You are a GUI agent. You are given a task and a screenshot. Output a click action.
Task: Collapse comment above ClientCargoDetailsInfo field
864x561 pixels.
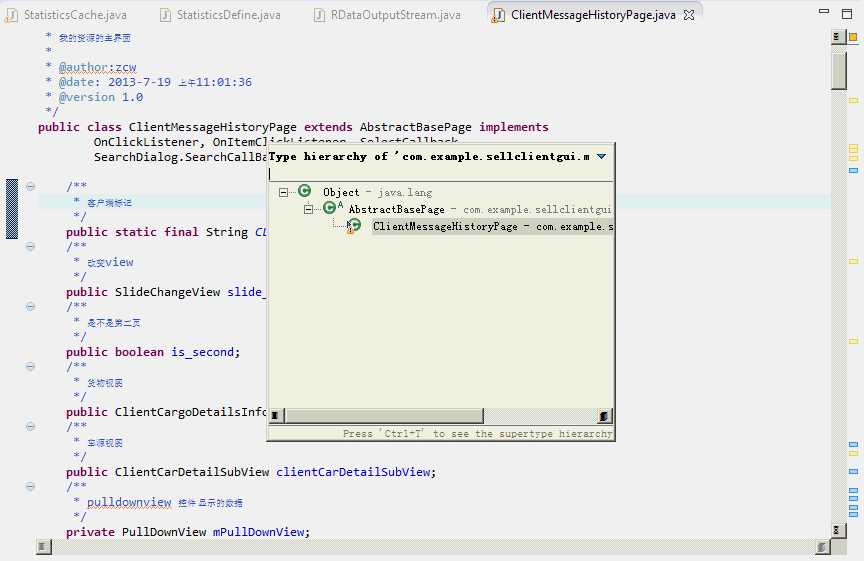point(31,366)
